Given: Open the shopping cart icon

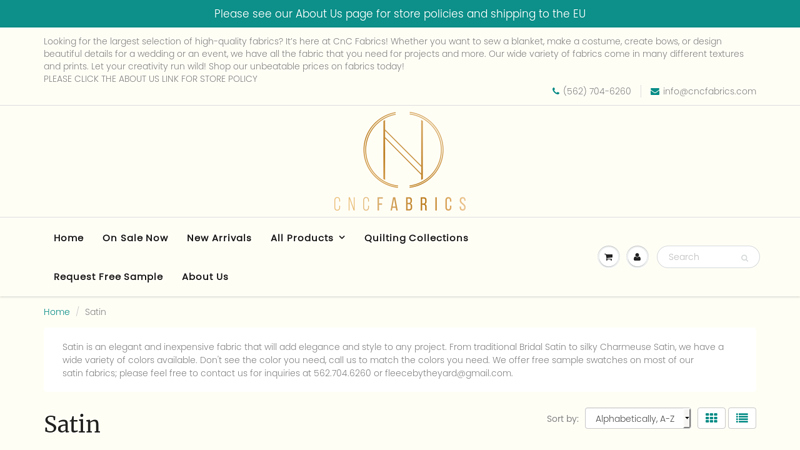Looking at the screenshot, I should tap(608, 257).
